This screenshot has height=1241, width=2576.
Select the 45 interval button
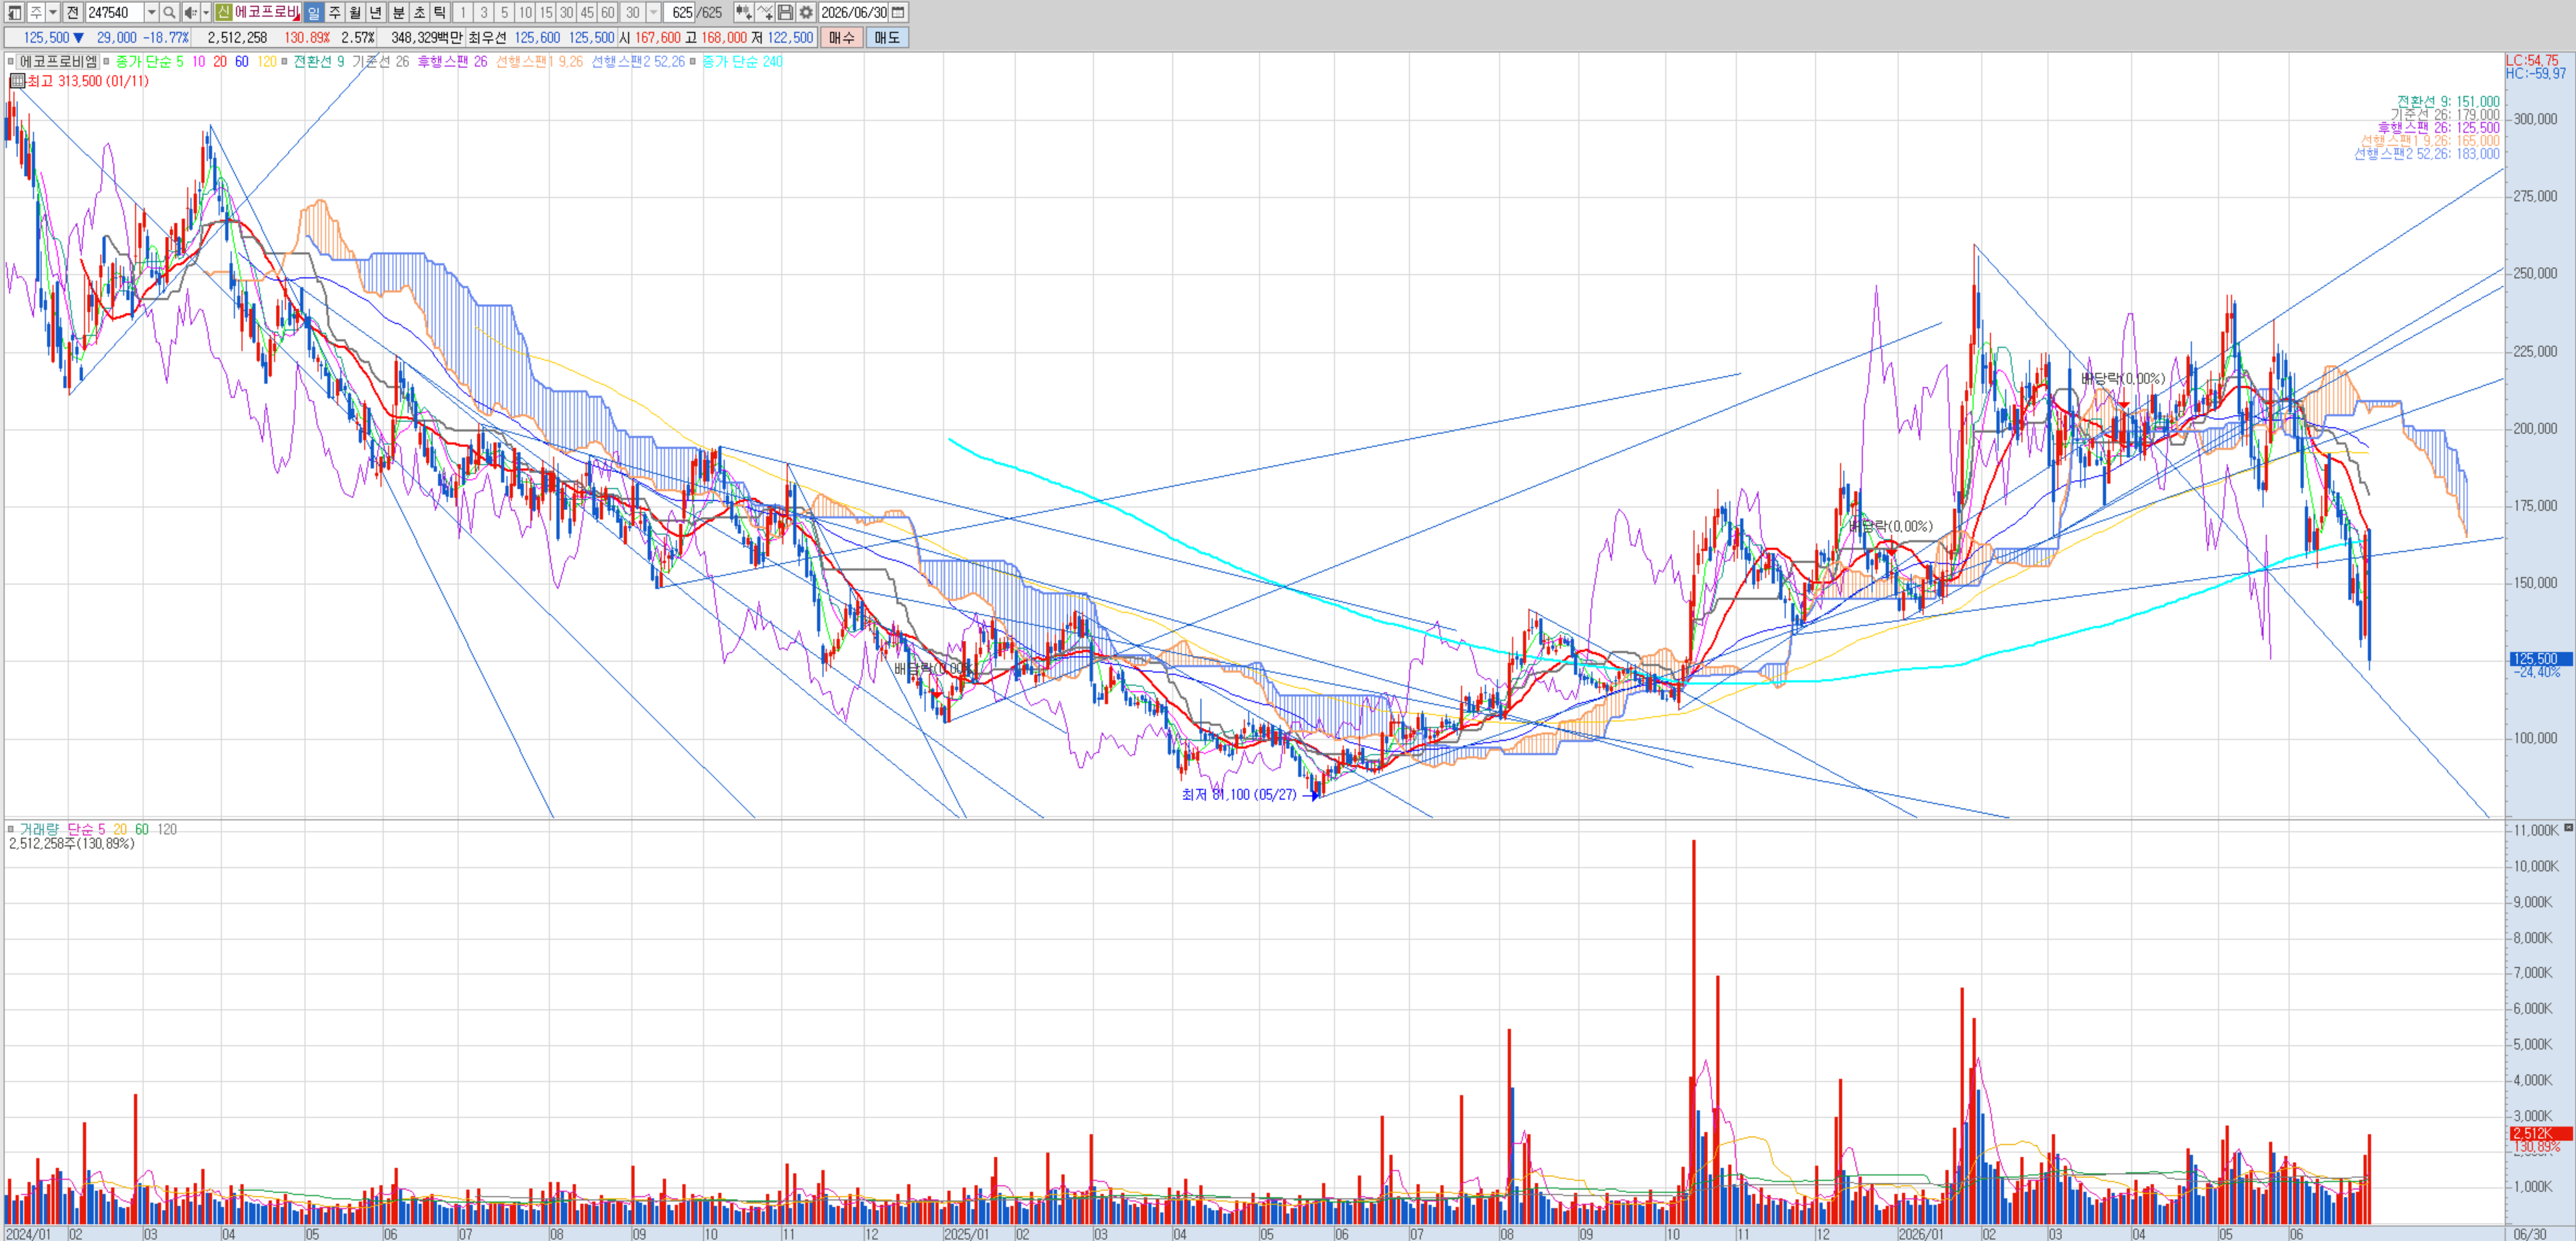click(x=587, y=12)
